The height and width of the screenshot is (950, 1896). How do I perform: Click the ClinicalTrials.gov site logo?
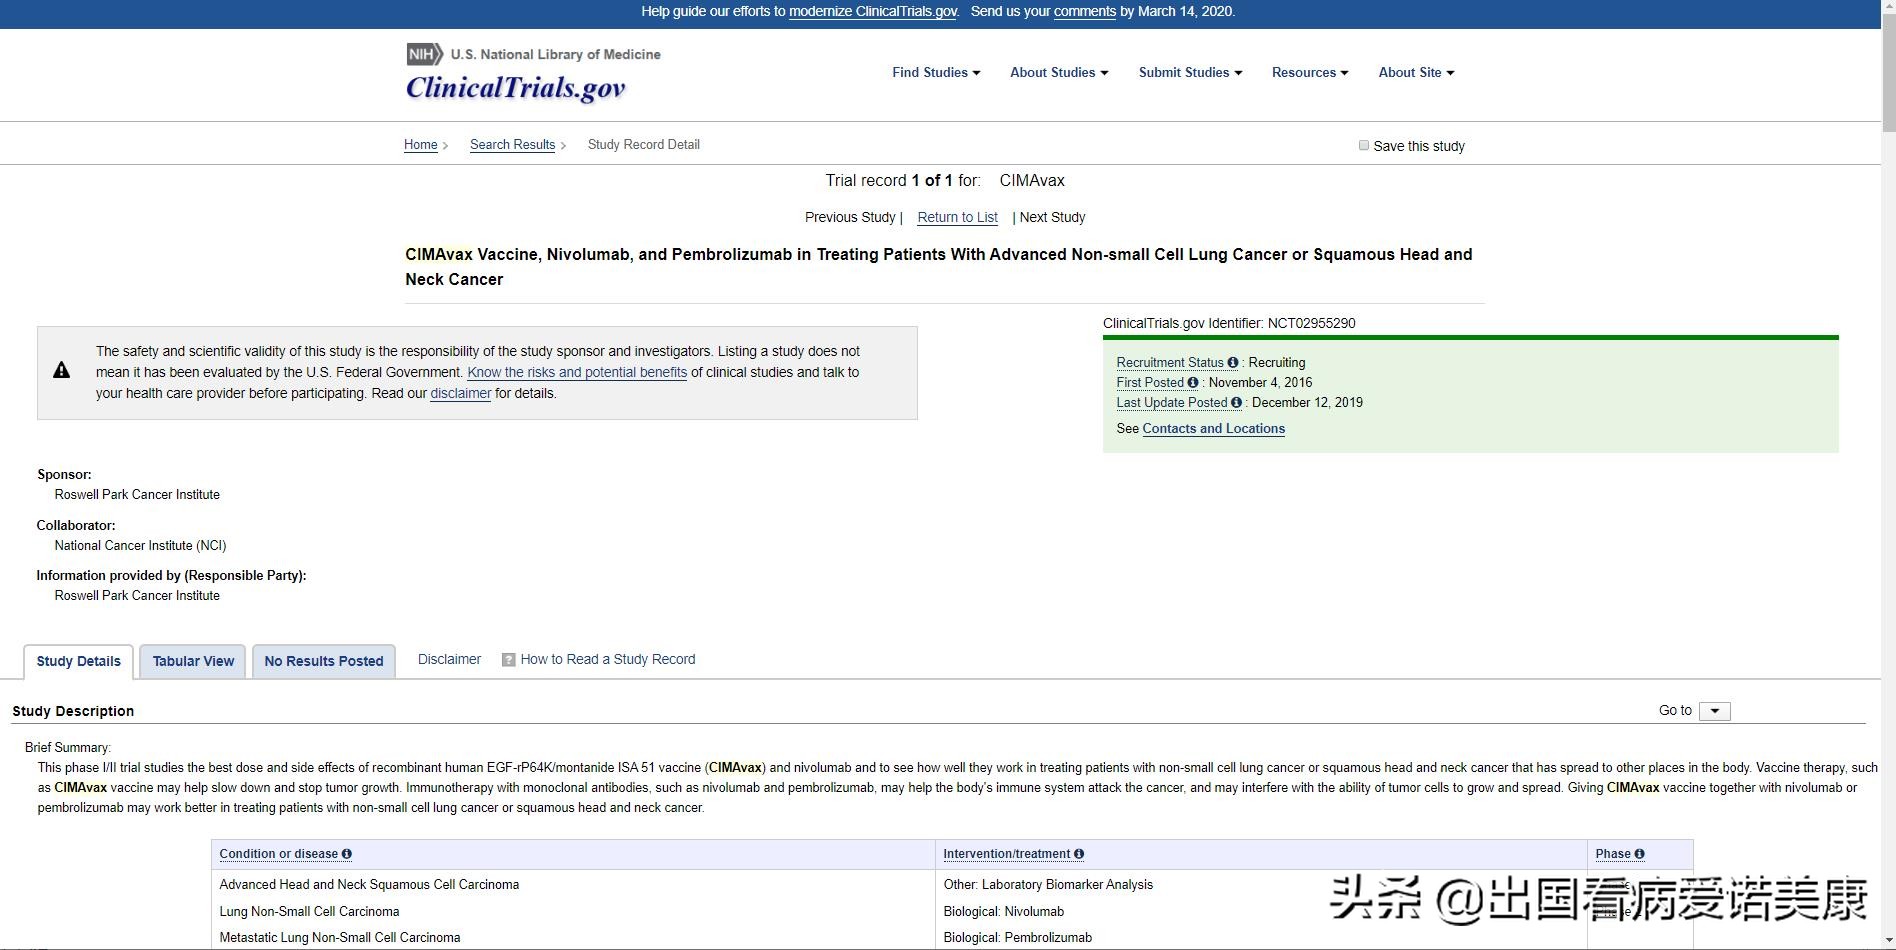click(515, 88)
